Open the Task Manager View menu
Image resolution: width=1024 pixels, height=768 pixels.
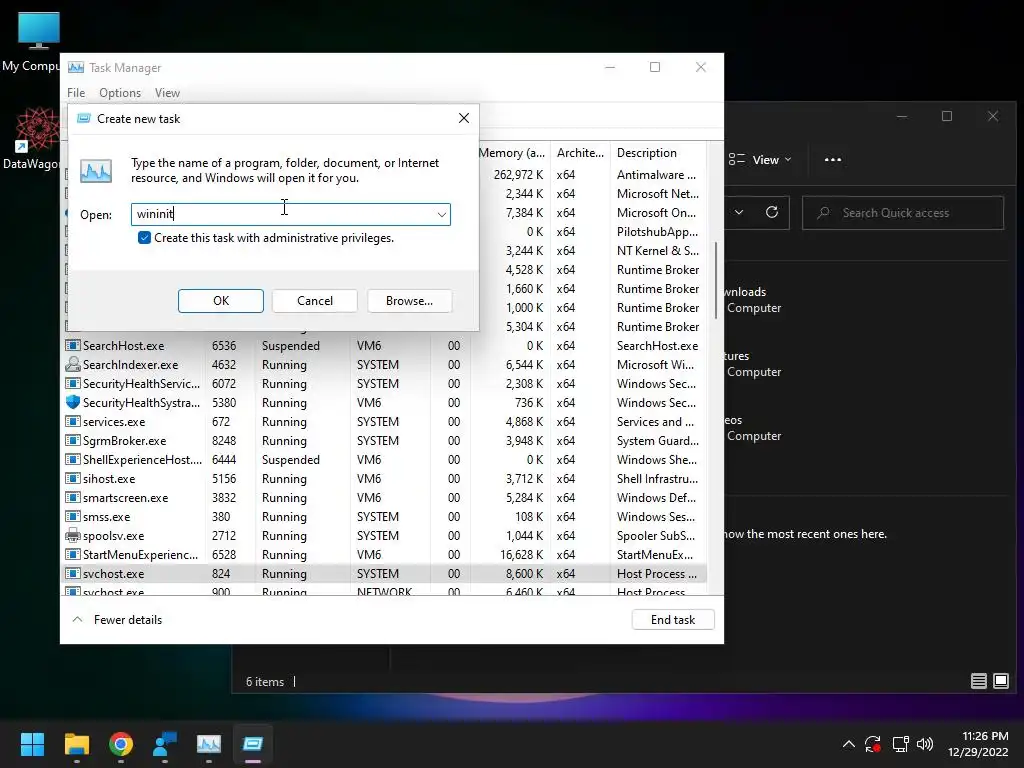point(167,93)
